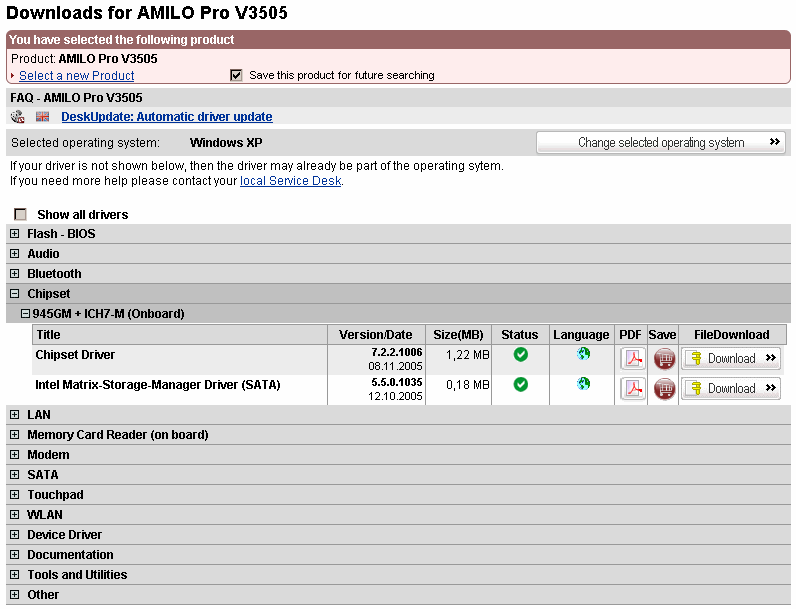Enable the Show all drivers checkbox

tap(20, 214)
